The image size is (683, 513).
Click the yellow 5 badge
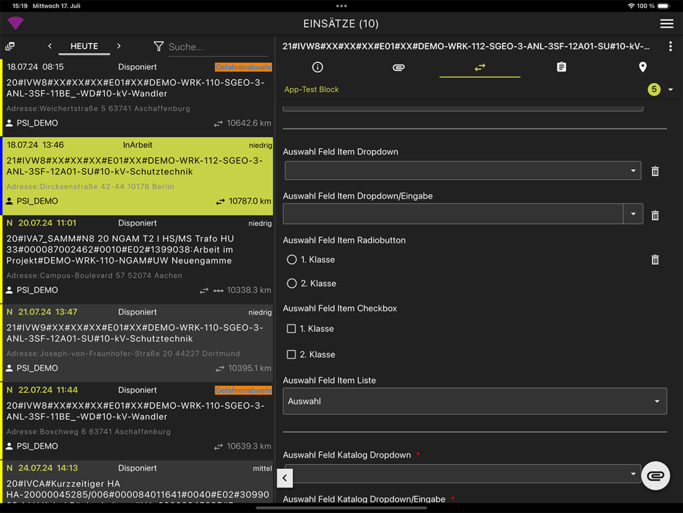(x=654, y=89)
